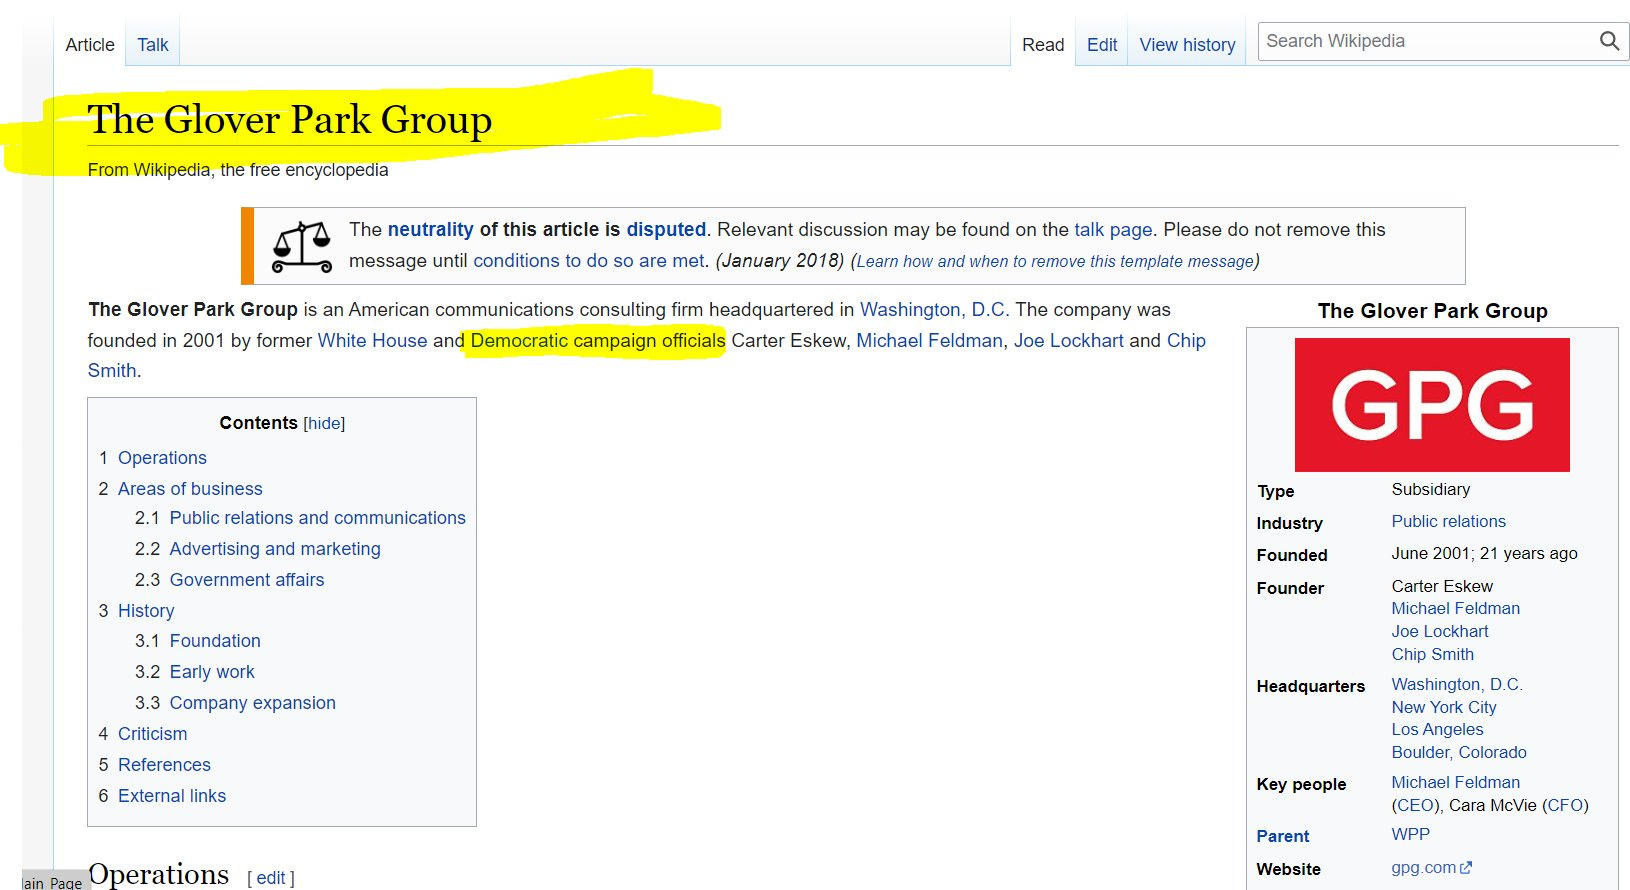Open Democratic campaign officials link
The width and height of the screenshot is (1630, 890).
tap(598, 340)
